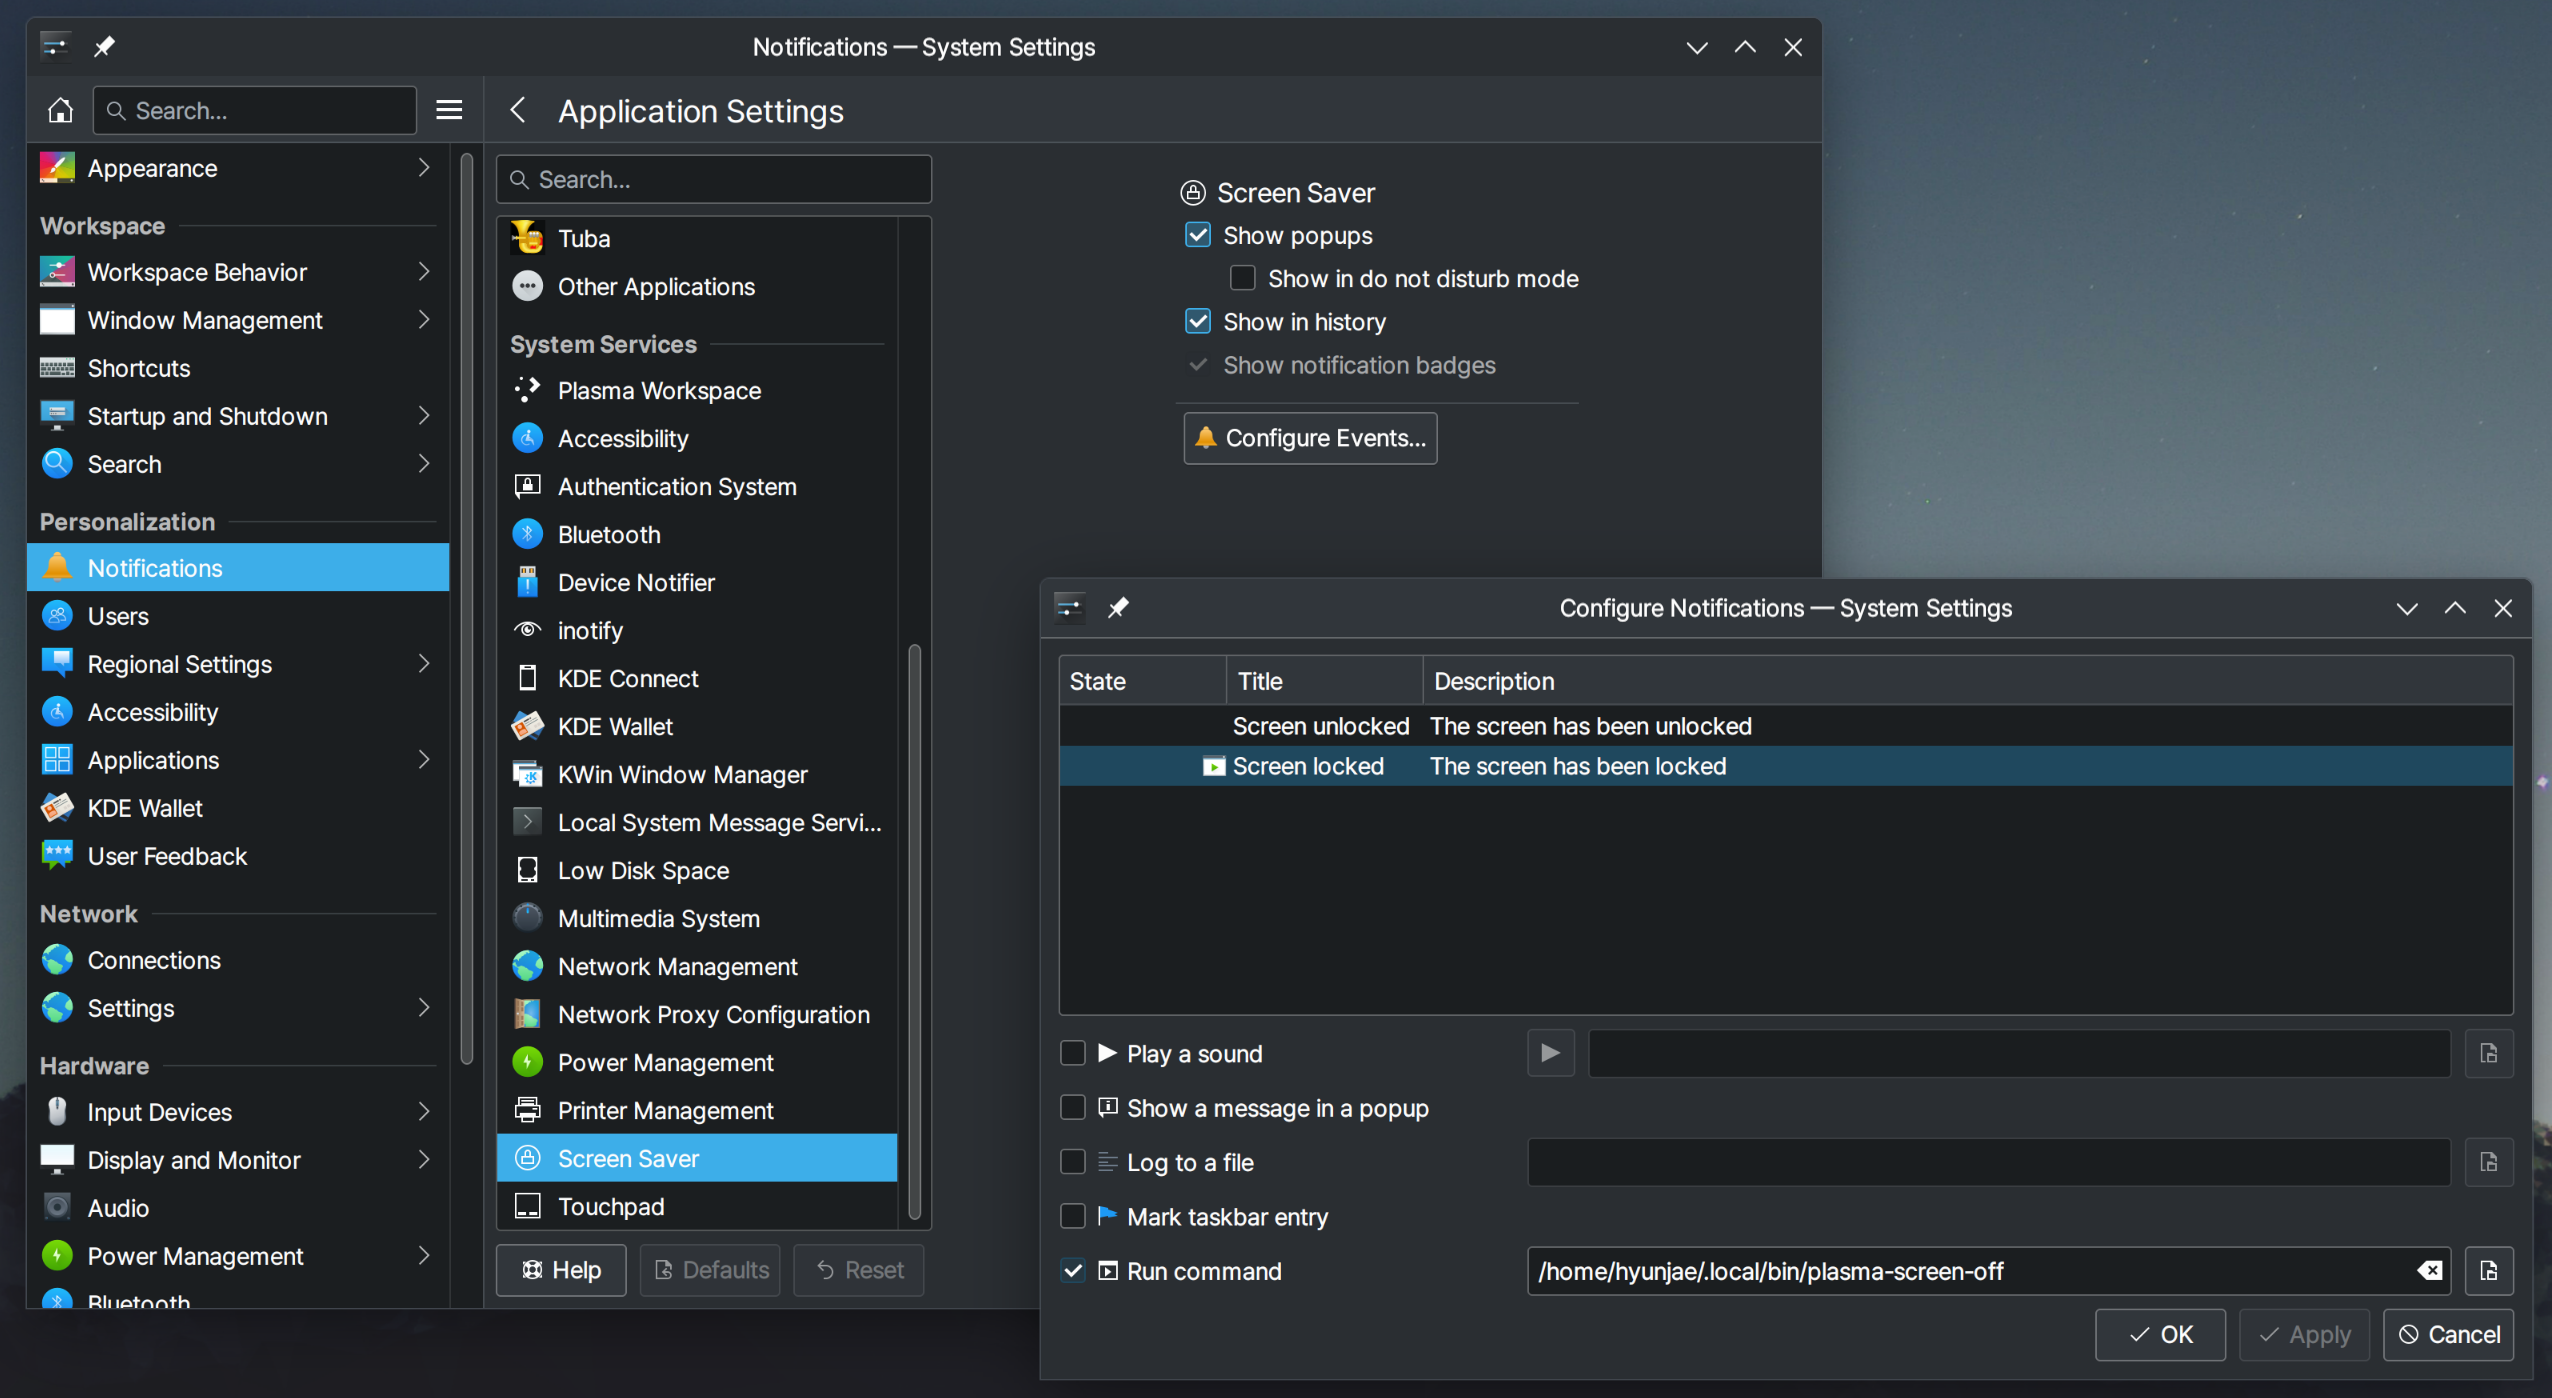Image resolution: width=2552 pixels, height=1398 pixels.
Task: Click the left sidebar scrollbar
Action: click(x=466, y=608)
